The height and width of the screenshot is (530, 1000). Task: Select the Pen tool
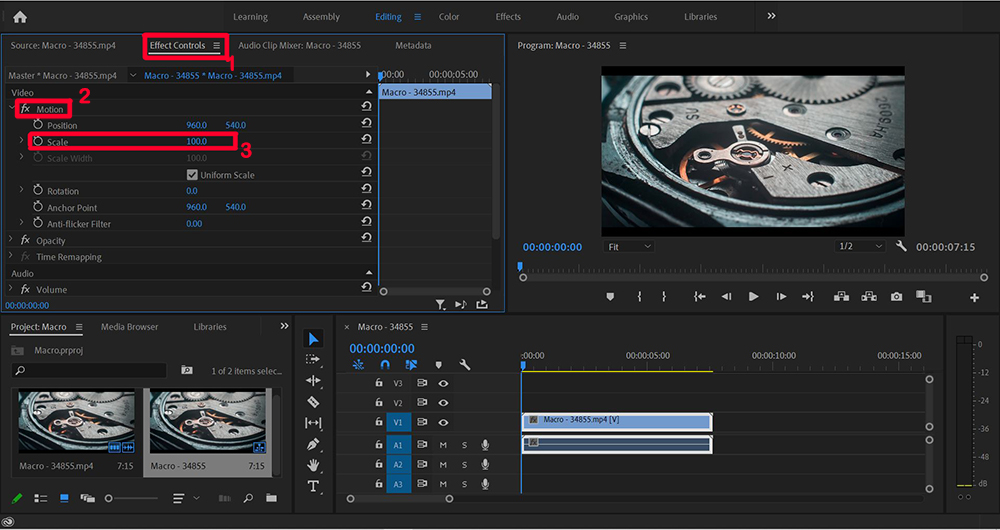tap(313, 444)
